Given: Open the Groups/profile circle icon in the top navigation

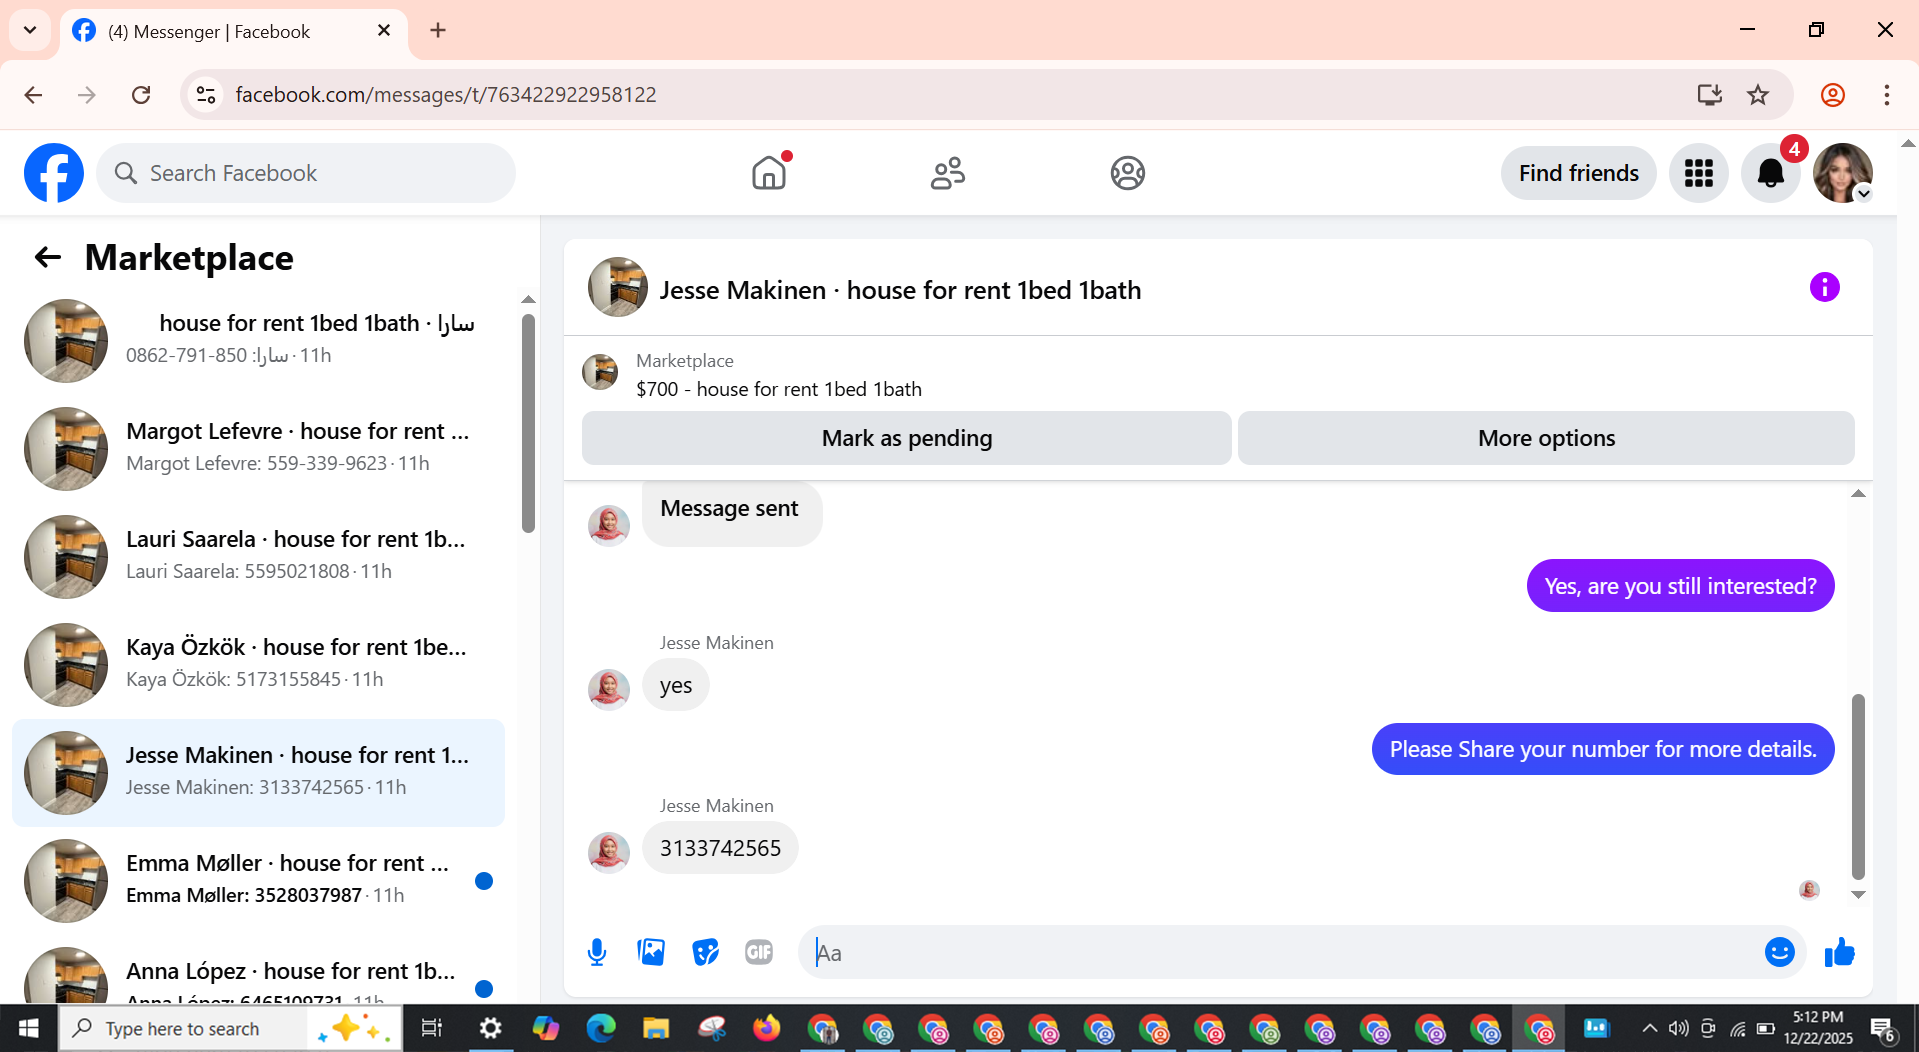Looking at the screenshot, I should point(1127,173).
